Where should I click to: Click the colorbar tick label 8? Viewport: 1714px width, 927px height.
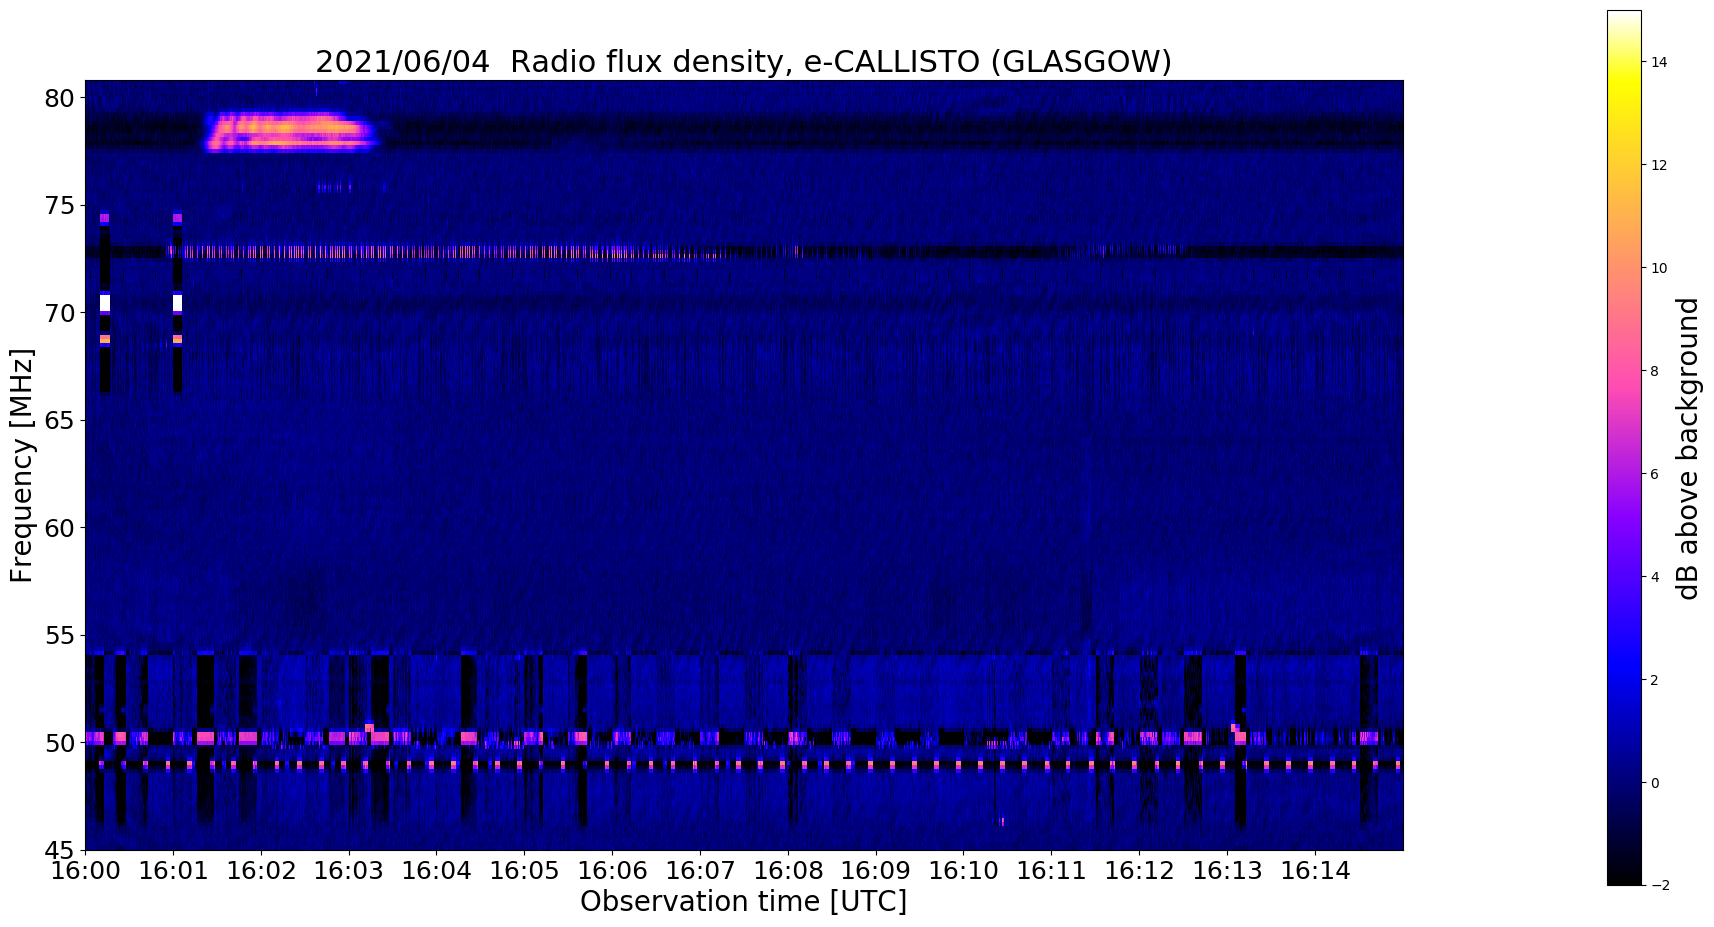coord(1655,371)
